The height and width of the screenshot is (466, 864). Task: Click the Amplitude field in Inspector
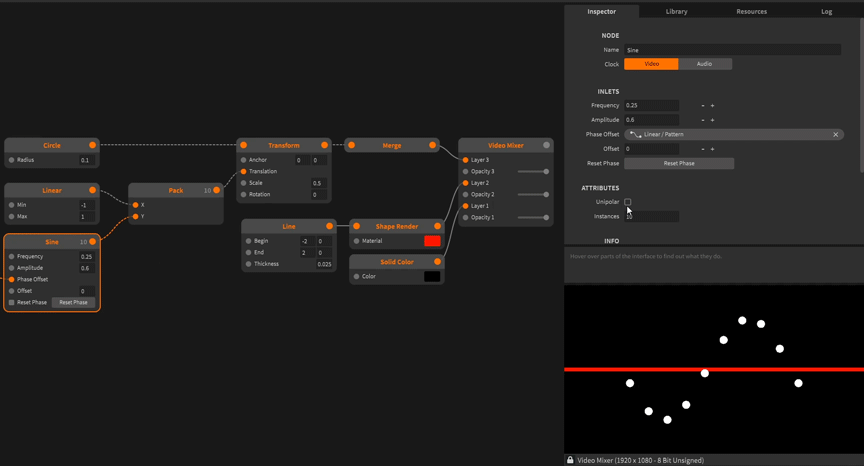[x=651, y=120]
